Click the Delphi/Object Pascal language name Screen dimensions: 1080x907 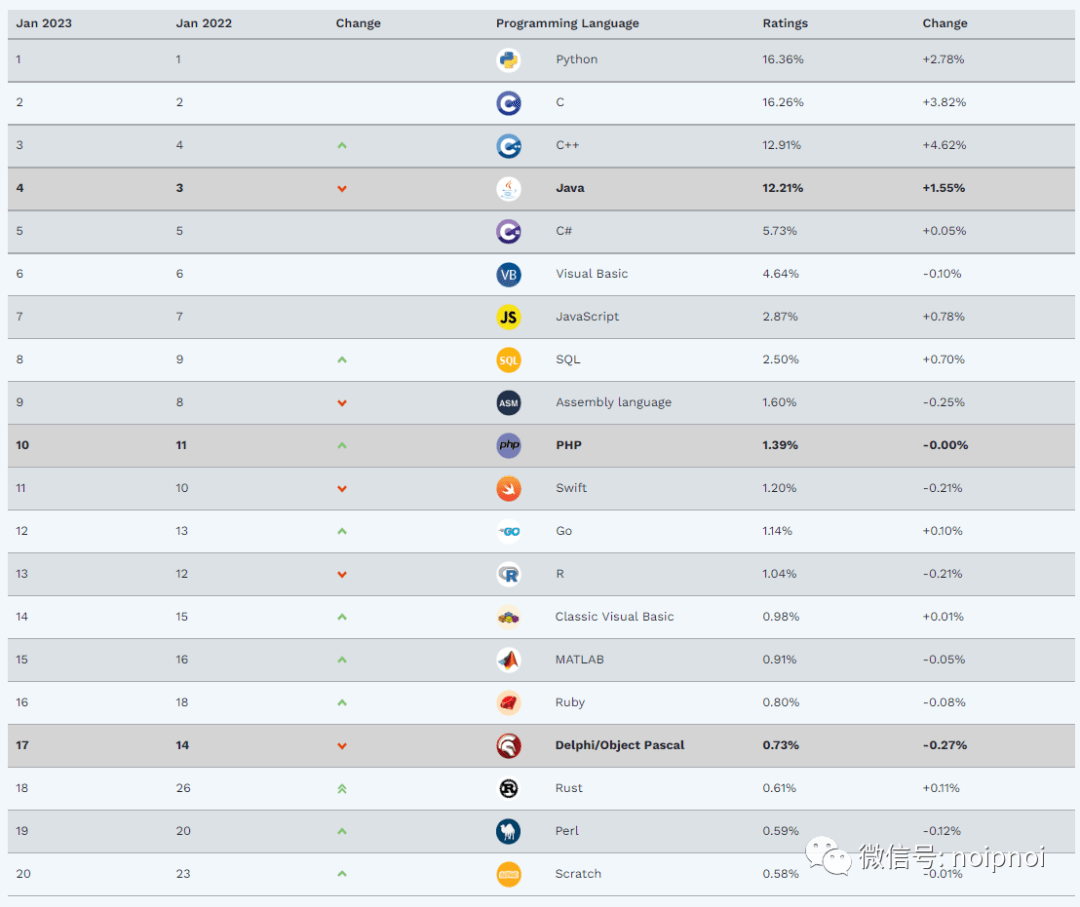[620, 745]
